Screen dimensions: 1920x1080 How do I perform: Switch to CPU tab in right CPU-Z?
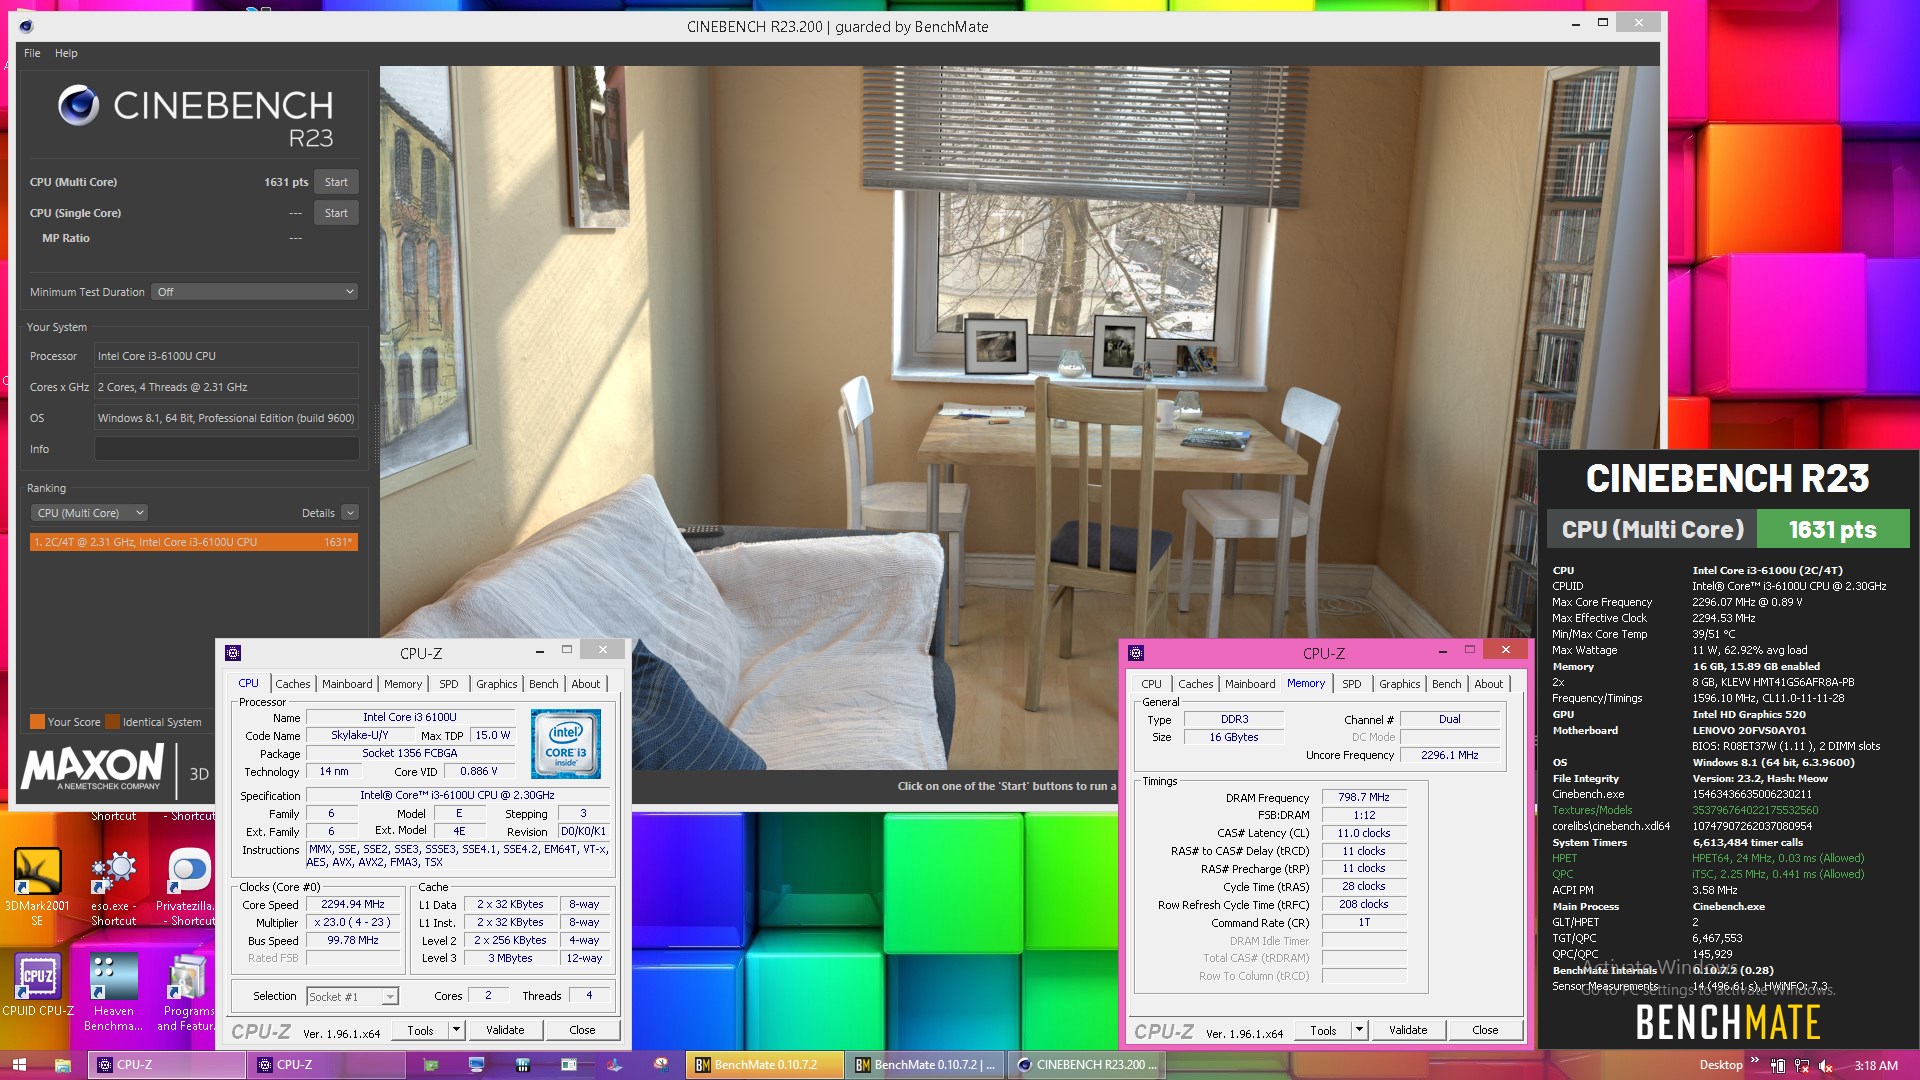[1151, 684]
